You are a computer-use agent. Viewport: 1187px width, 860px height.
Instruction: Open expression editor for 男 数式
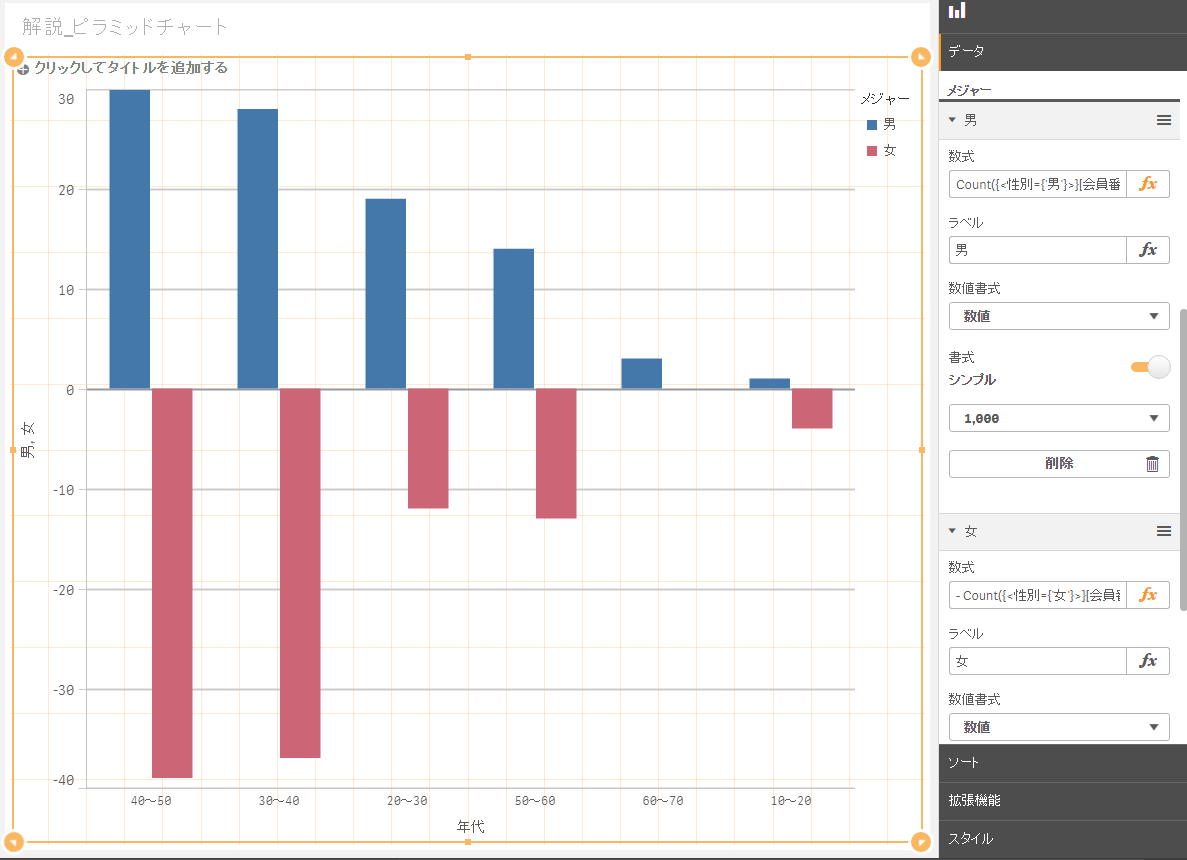(1148, 184)
